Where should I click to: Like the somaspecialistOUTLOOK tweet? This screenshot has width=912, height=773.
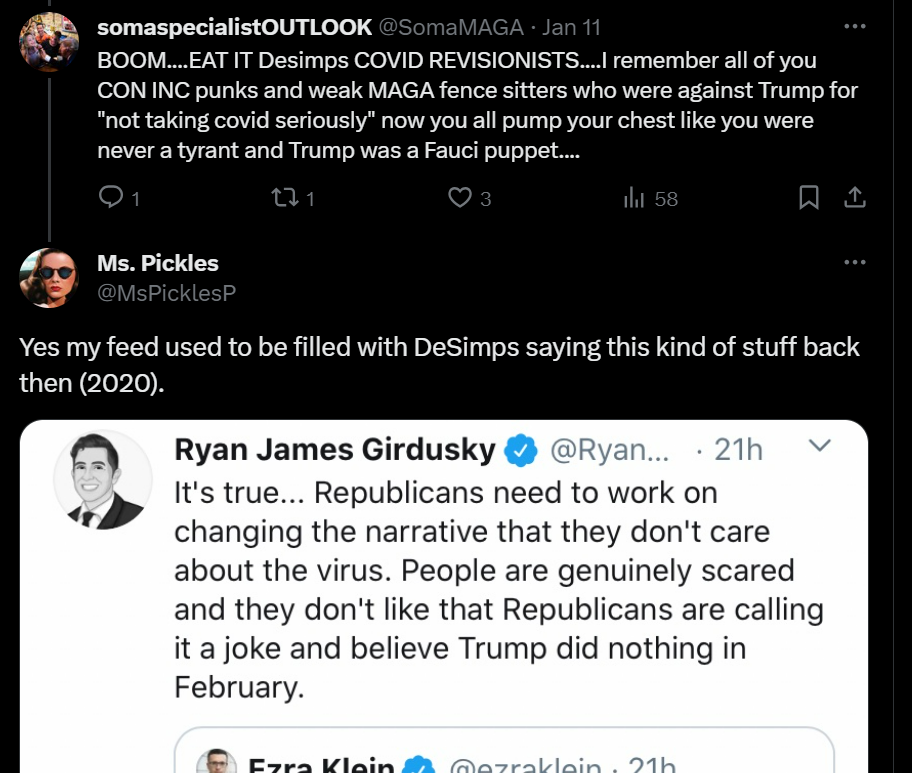click(x=460, y=198)
